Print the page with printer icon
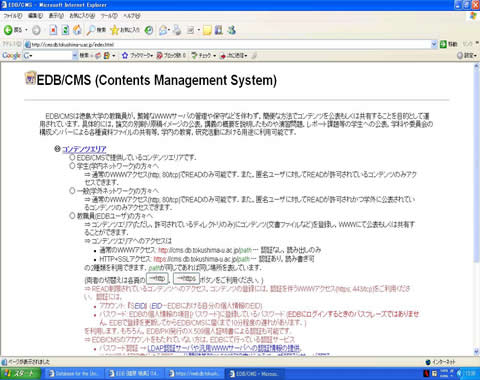 (177, 30)
